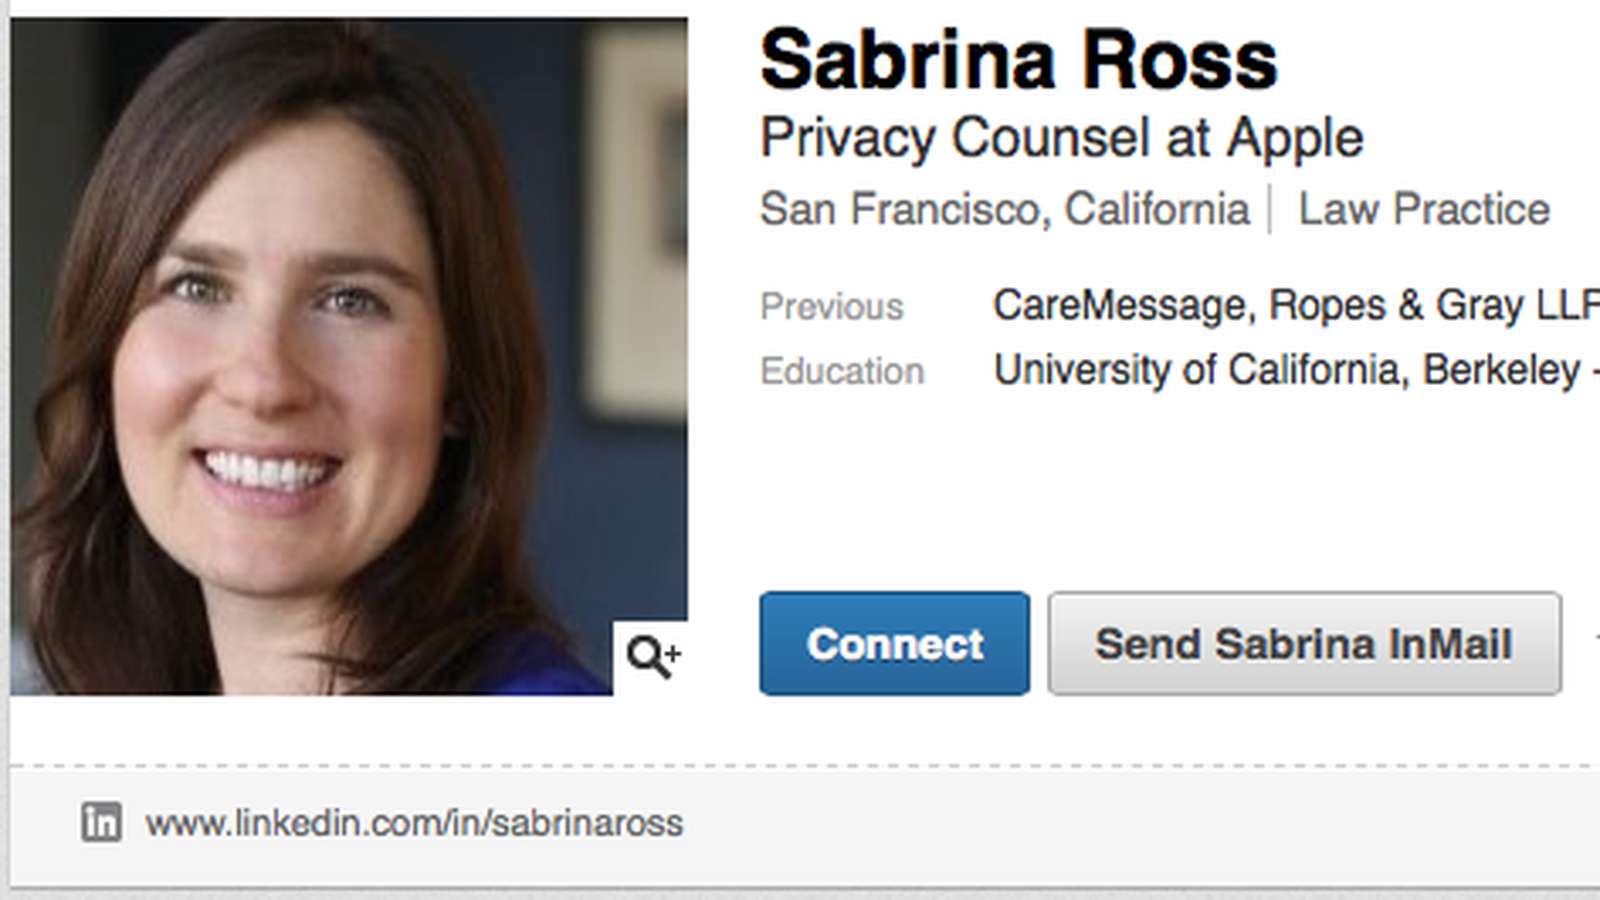The width and height of the screenshot is (1600, 900).
Task: Click the truncated text after Ropes & Gray LLP
Action: tap(1592, 304)
